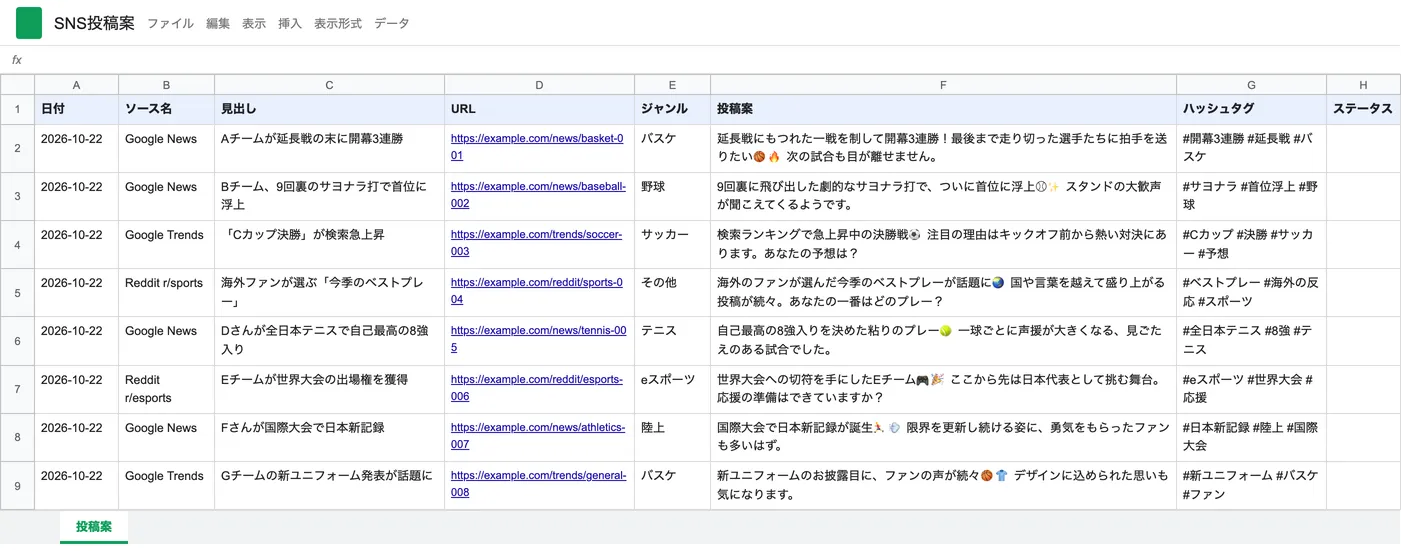Image resolution: width=1401 pixels, height=551 pixels.
Task: Open the データ menu
Action: coord(392,23)
